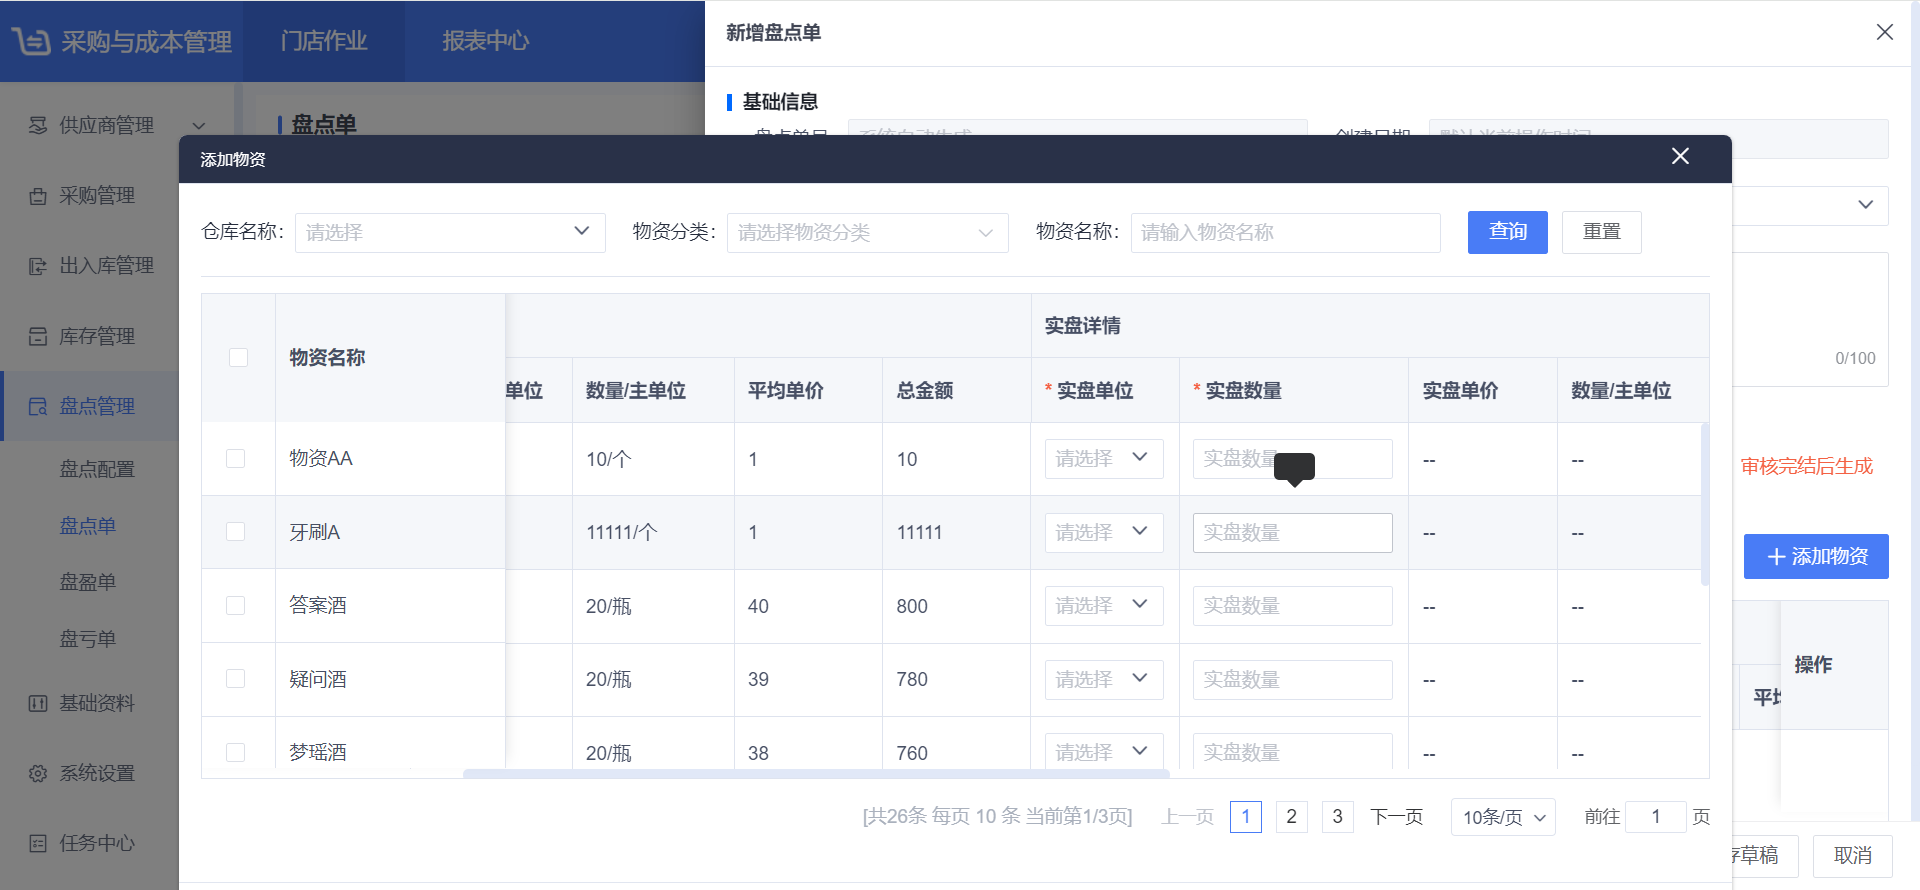Click 实盘数量 input for 梦瑶酒
The height and width of the screenshot is (890, 1920).
coord(1292,752)
